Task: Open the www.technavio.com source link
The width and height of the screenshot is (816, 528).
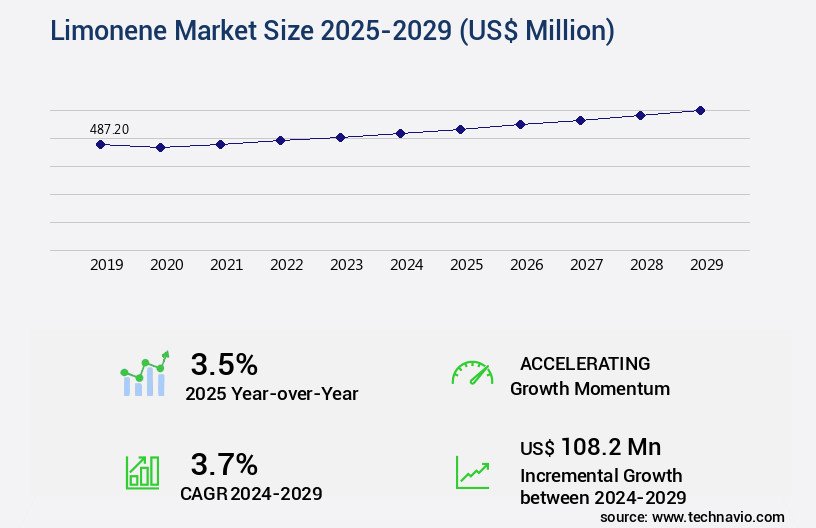Action: click(x=718, y=516)
